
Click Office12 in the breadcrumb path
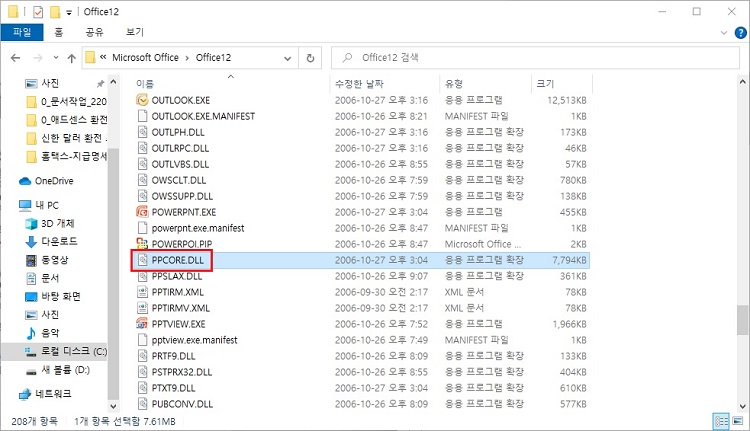click(x=213, y=57)
